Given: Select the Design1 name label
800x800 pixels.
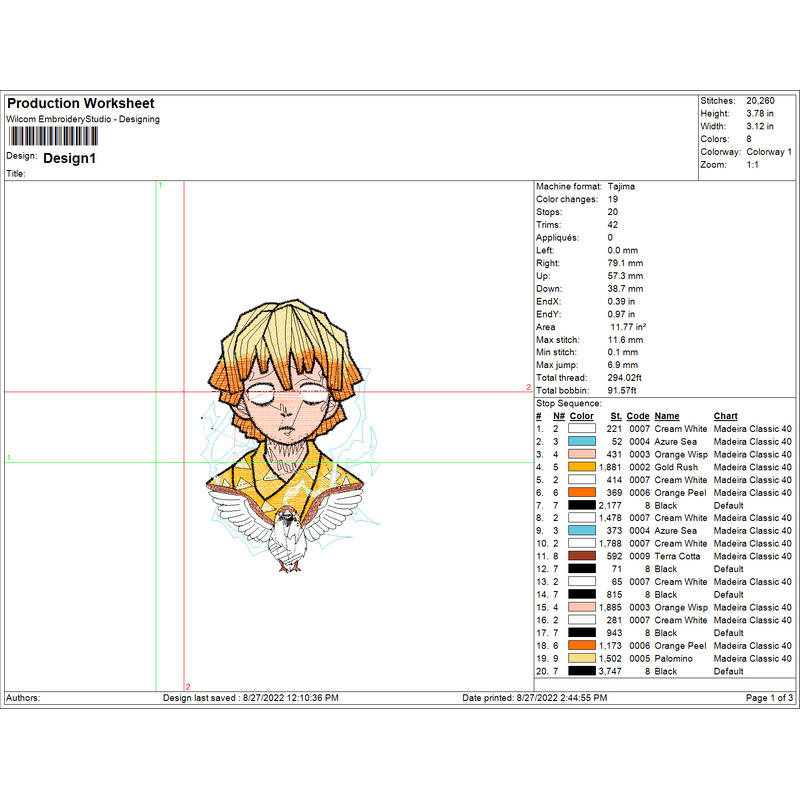Looking at the screenshot, I should point(70,158).
